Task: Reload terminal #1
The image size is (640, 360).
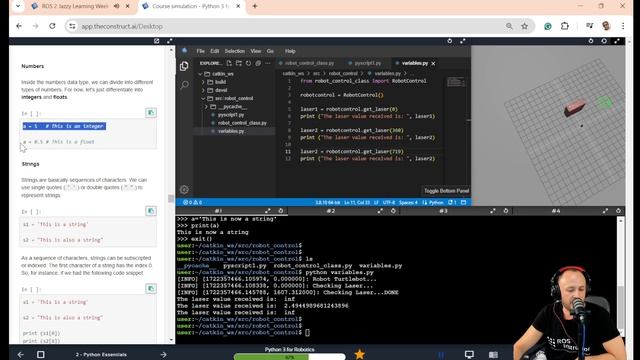Action: click(x=281, y=211)
